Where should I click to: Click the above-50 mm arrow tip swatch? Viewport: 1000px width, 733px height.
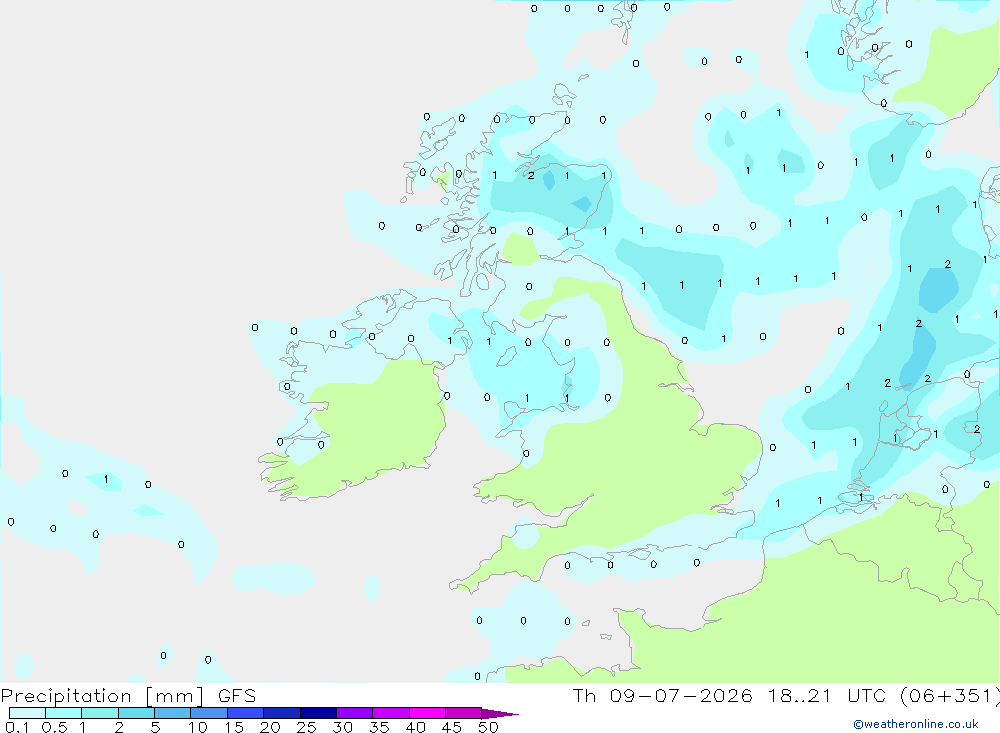500,713
